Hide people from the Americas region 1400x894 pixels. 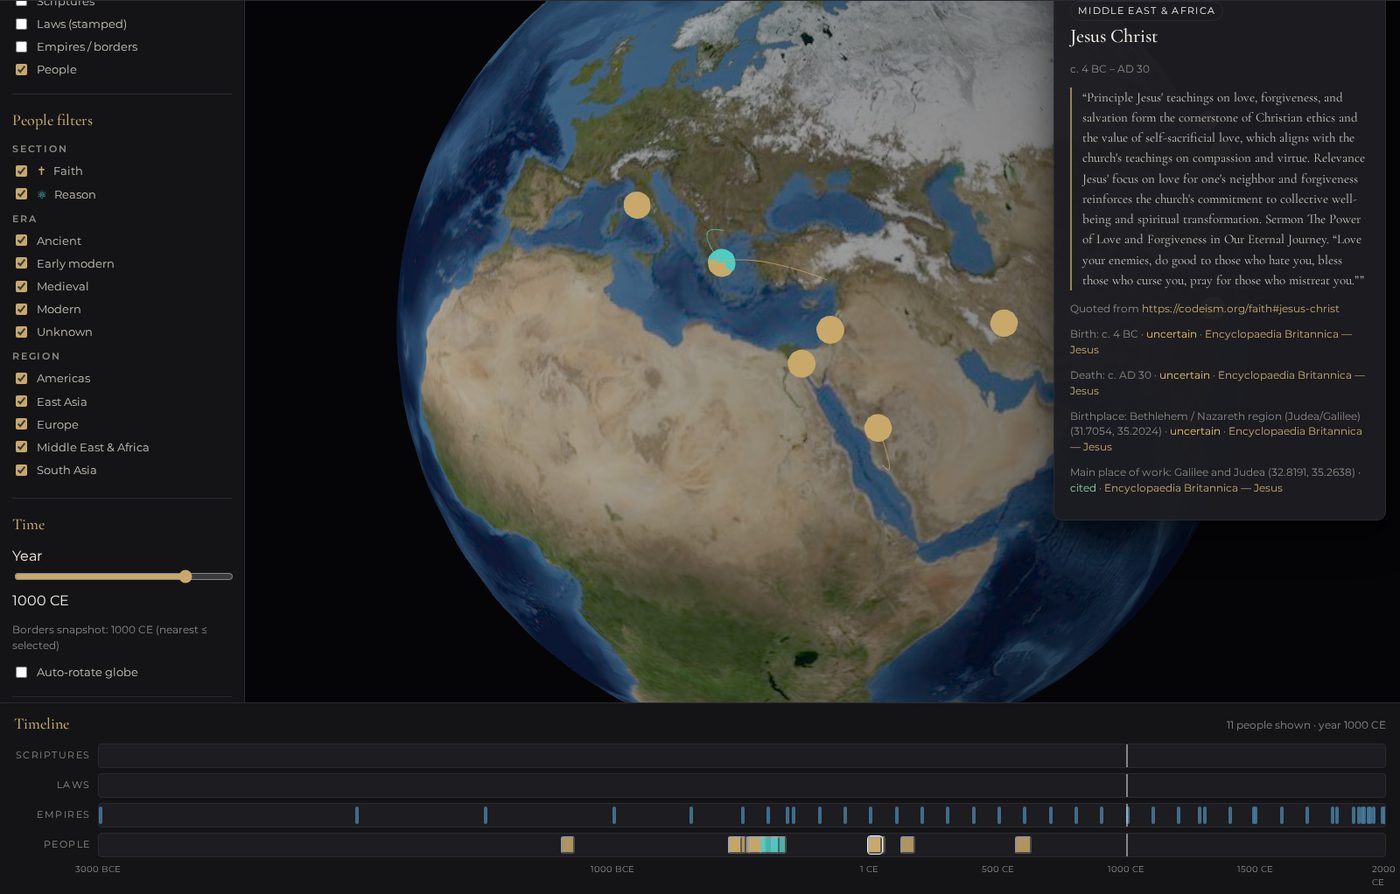(21, 379)
